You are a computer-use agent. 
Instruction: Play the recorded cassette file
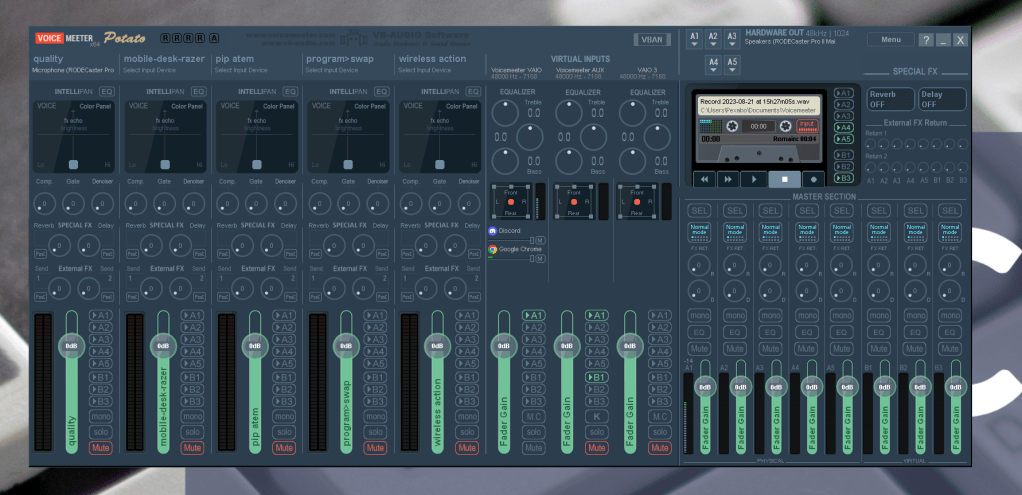754,179
